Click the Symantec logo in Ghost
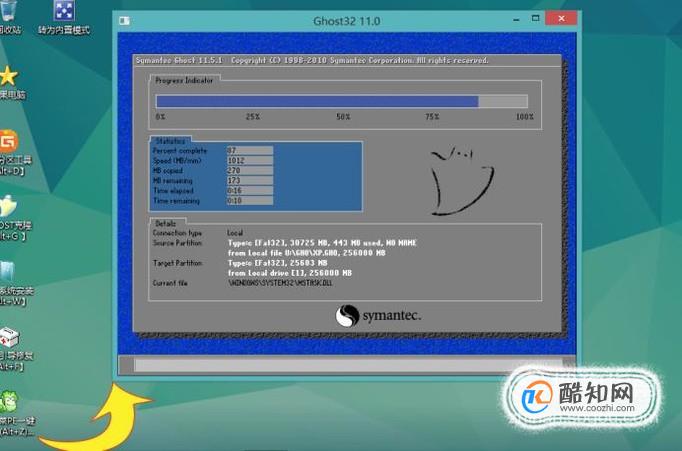Viewport: 682px width, 451px height. (x=378, y=315)
